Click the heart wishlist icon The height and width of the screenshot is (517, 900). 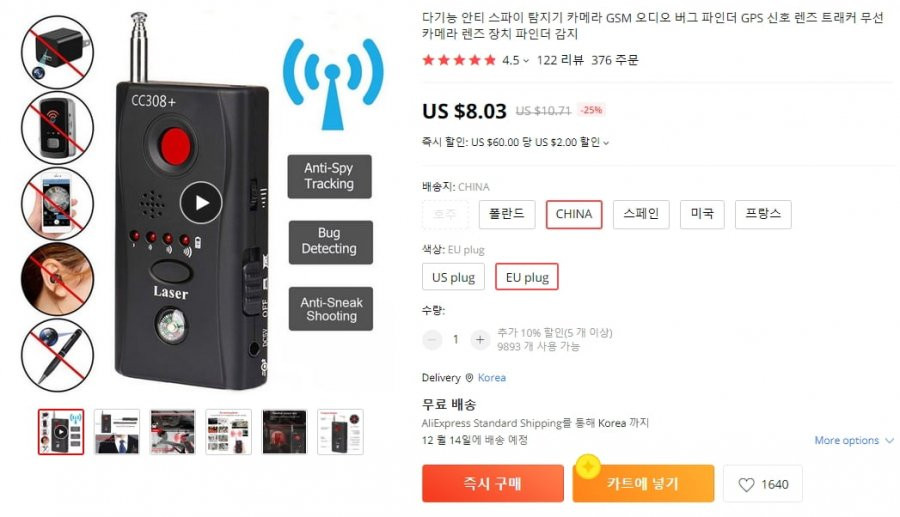tap(746, 485)
